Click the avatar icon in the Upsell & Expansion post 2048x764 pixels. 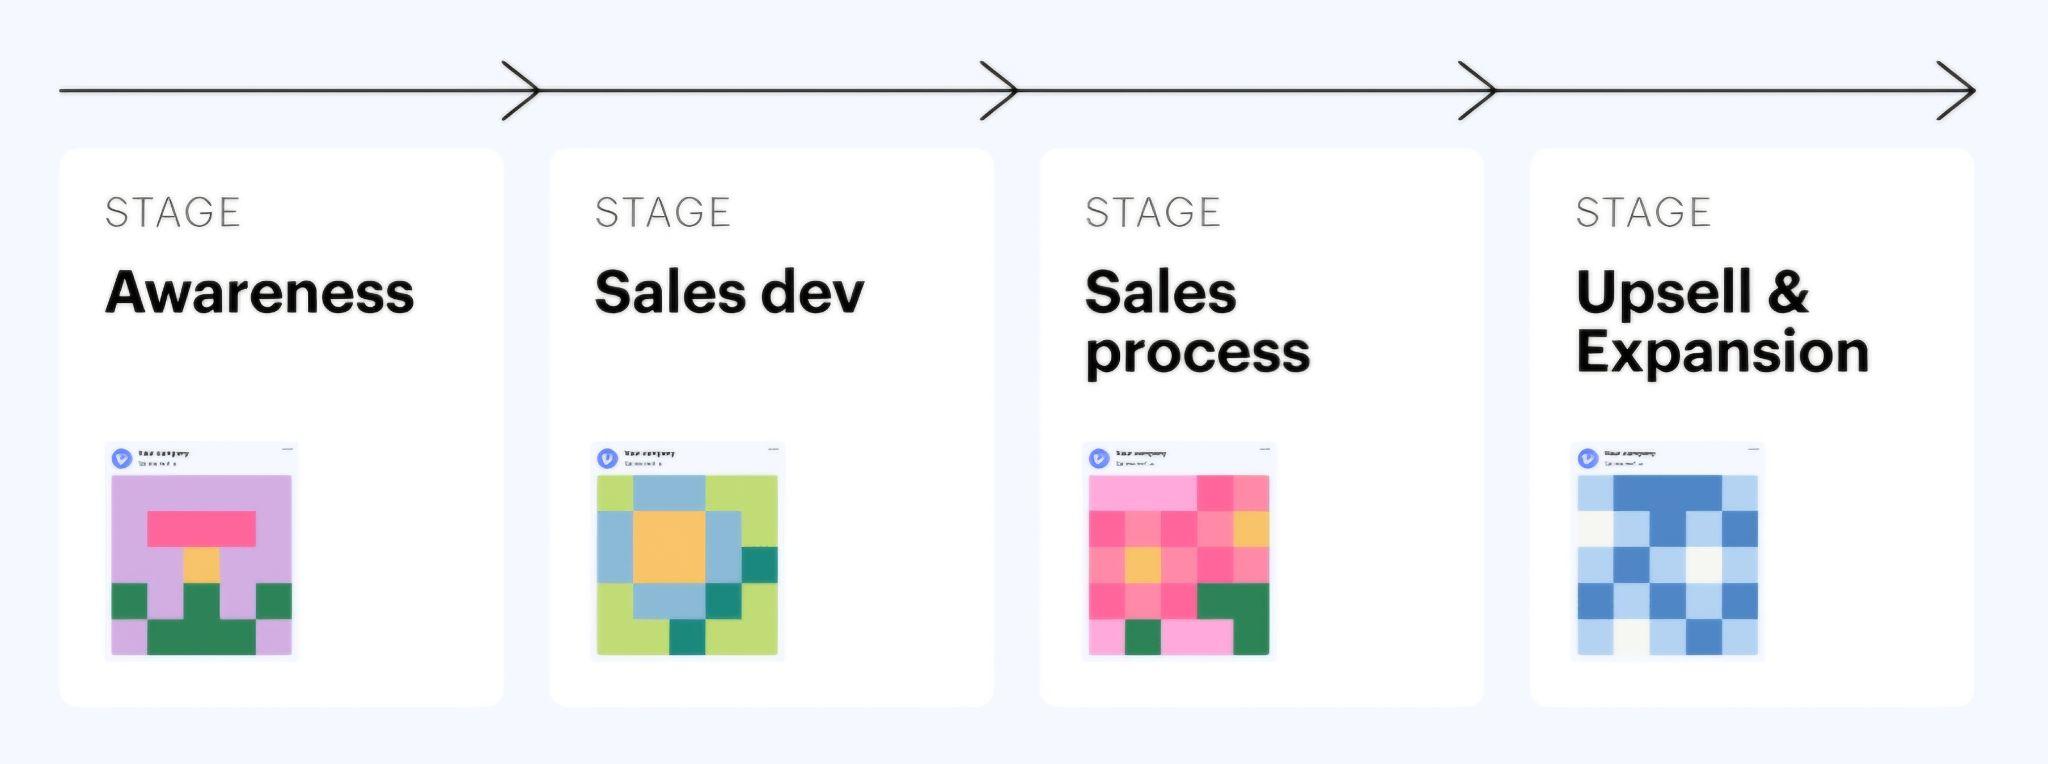tap(1588, 459)
